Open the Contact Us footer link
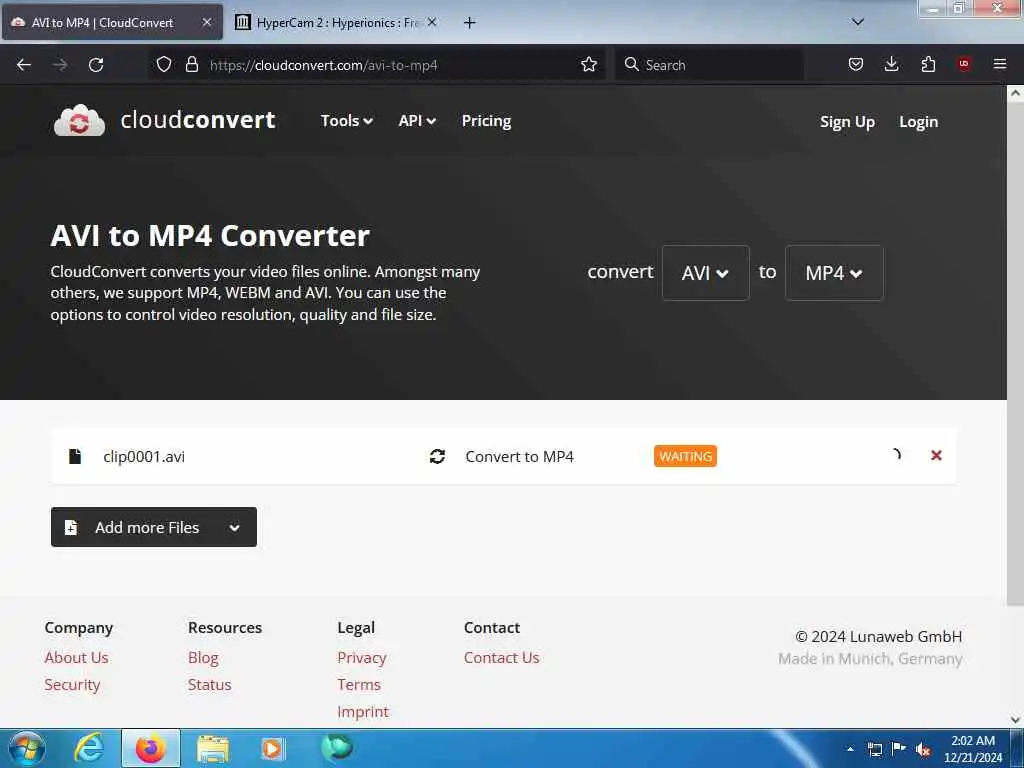Screen dimensions: 1024x768 pyautogui.click(x=502, y=658)
